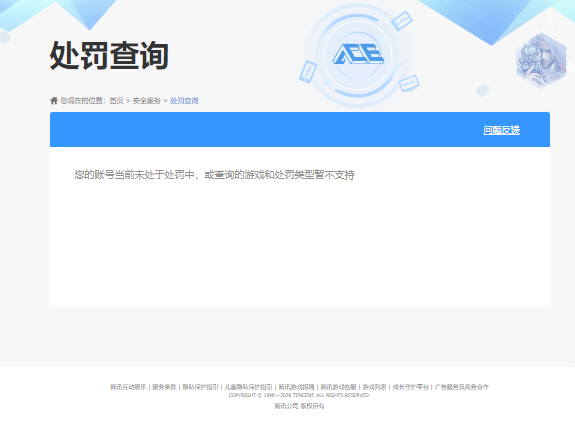The width and height of the screenshot is (575, 439).
Task: Open 广告服务及商务合作 footer link
Action: tap(462, 387)
